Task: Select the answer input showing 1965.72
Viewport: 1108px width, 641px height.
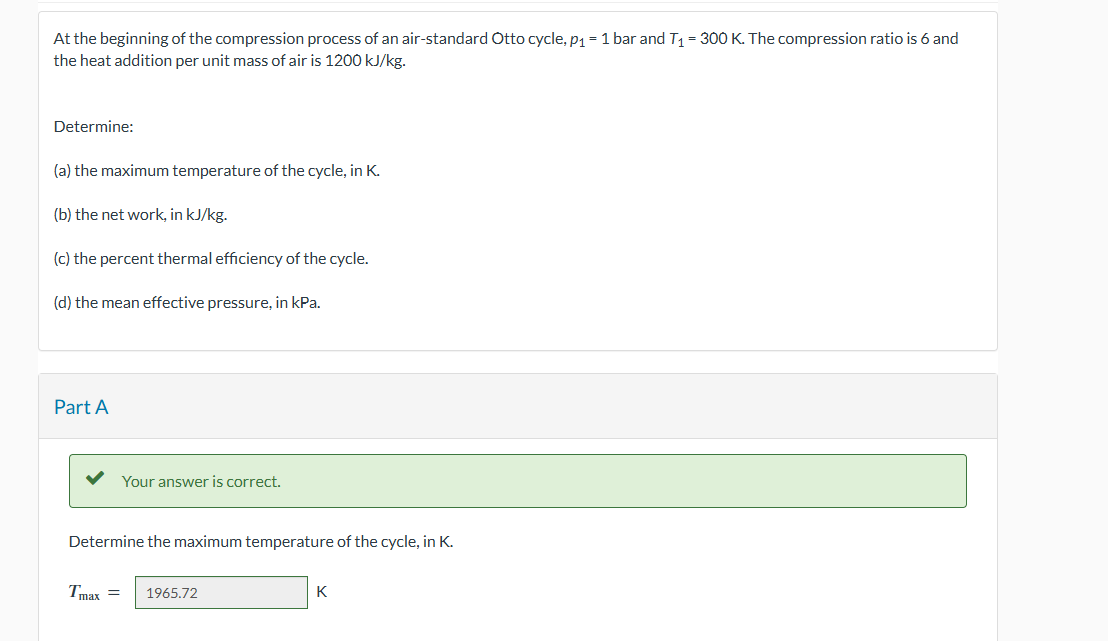Action: [x=221, y=592]
